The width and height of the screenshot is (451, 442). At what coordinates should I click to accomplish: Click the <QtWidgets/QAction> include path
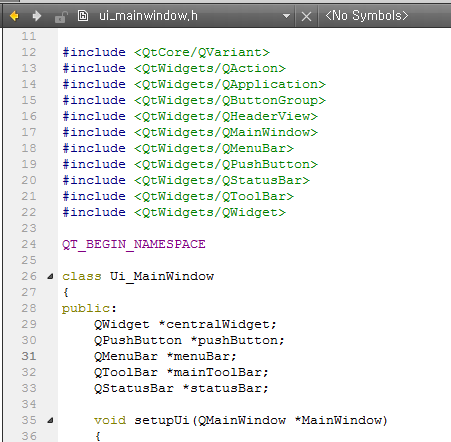click(x=210, y=68)
